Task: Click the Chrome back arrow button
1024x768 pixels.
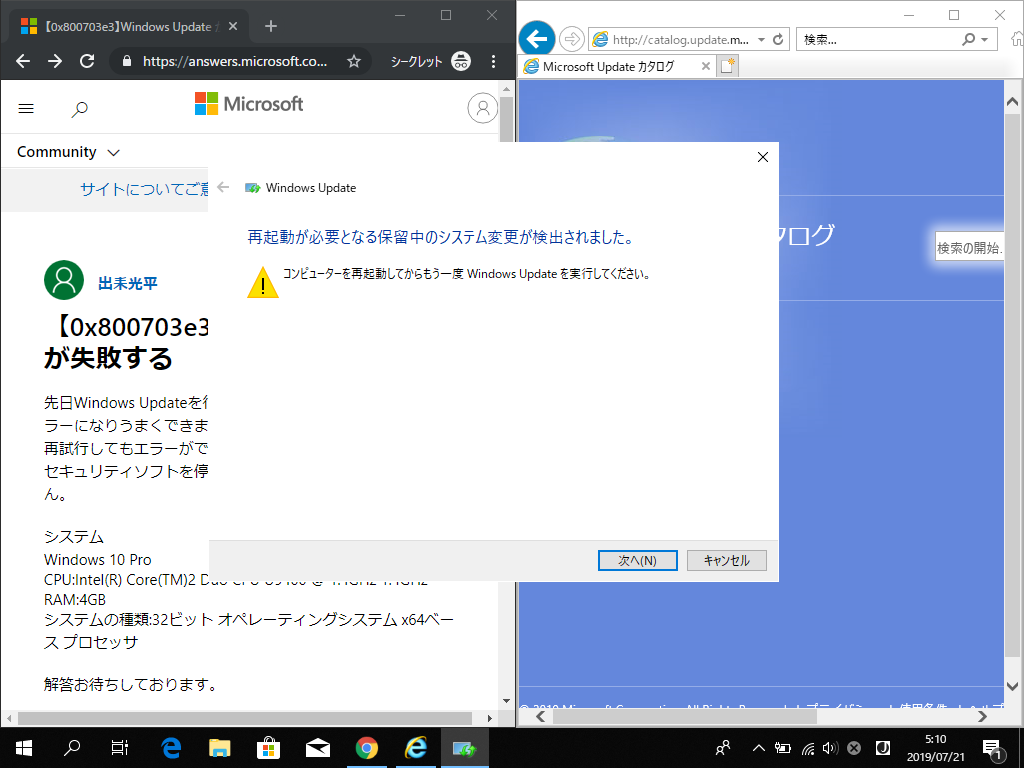Action: point(23,61)
